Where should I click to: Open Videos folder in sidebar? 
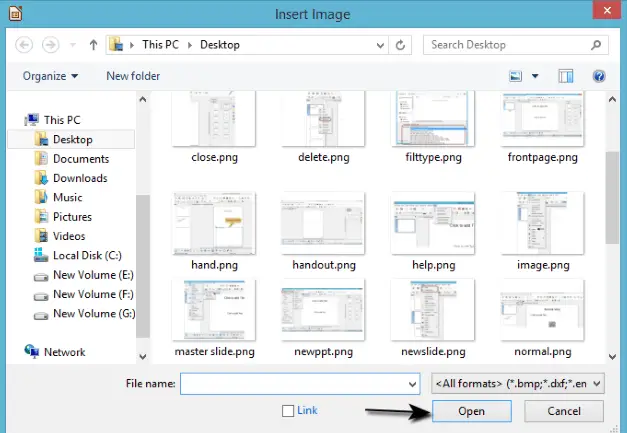[x=69, y=236]
